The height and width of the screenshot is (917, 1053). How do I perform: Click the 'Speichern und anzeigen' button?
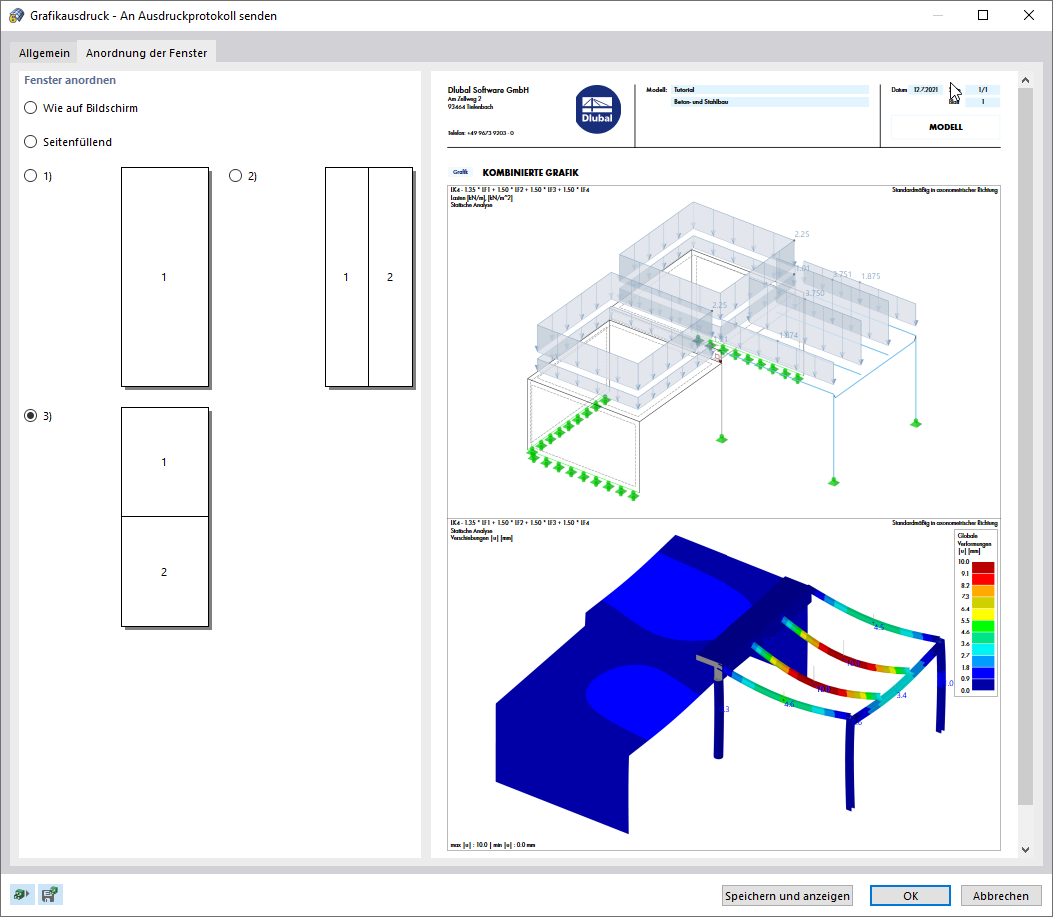tap(787, 896)
